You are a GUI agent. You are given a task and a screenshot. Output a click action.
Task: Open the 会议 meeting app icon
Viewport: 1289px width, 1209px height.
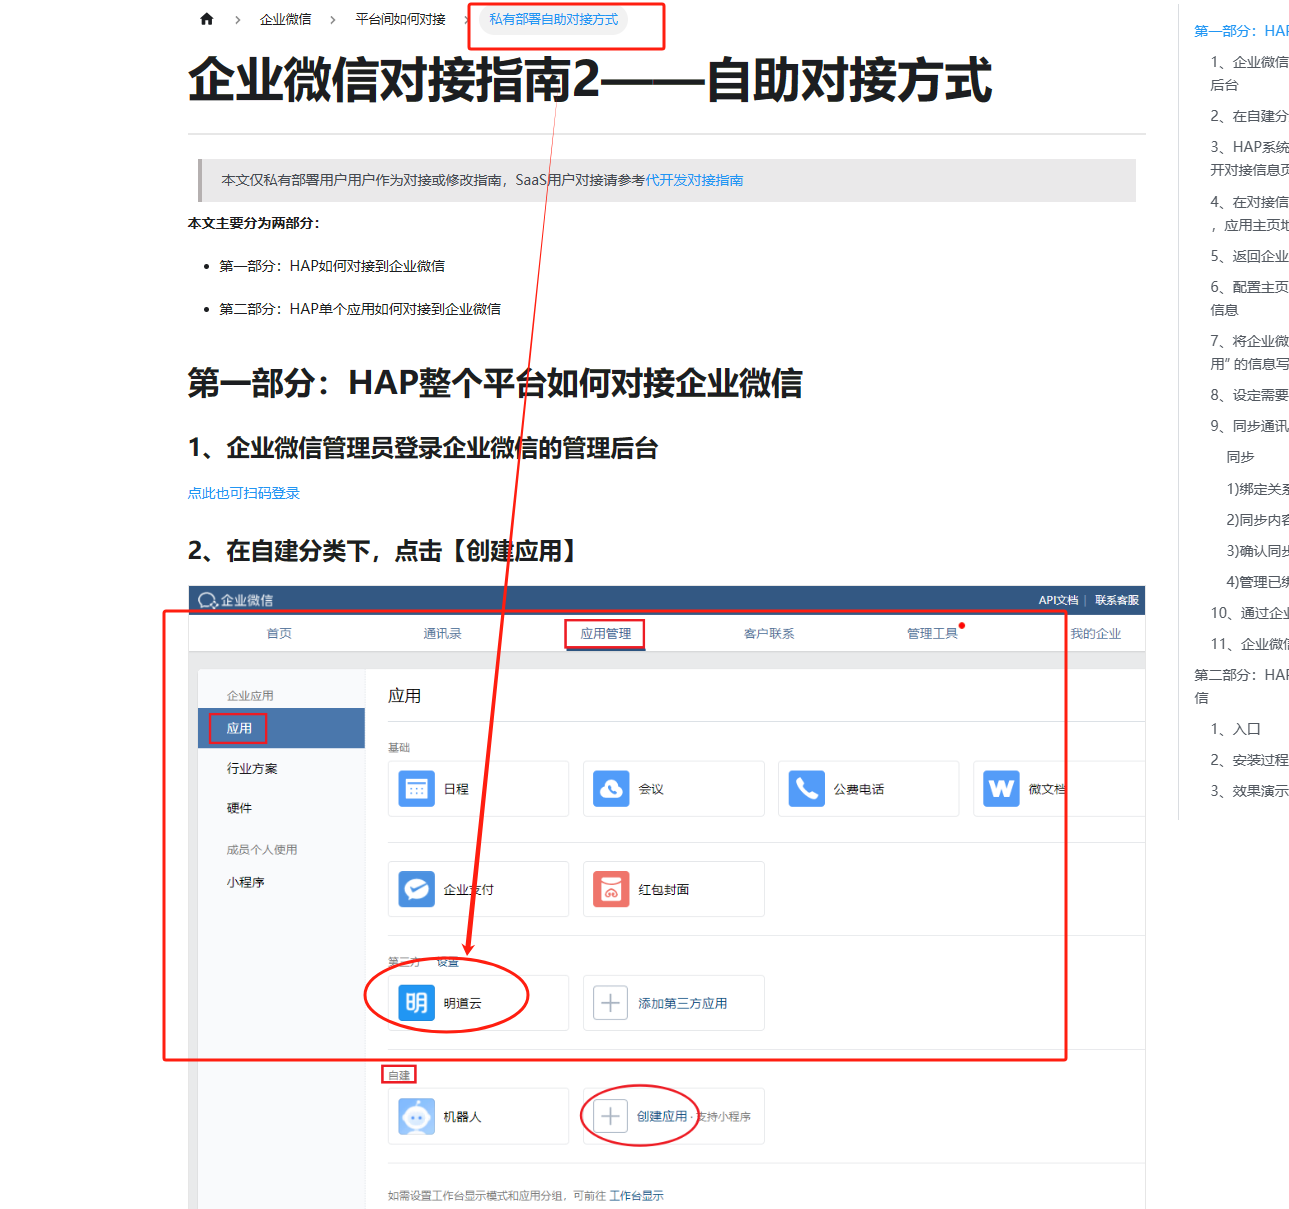point(611,788)
